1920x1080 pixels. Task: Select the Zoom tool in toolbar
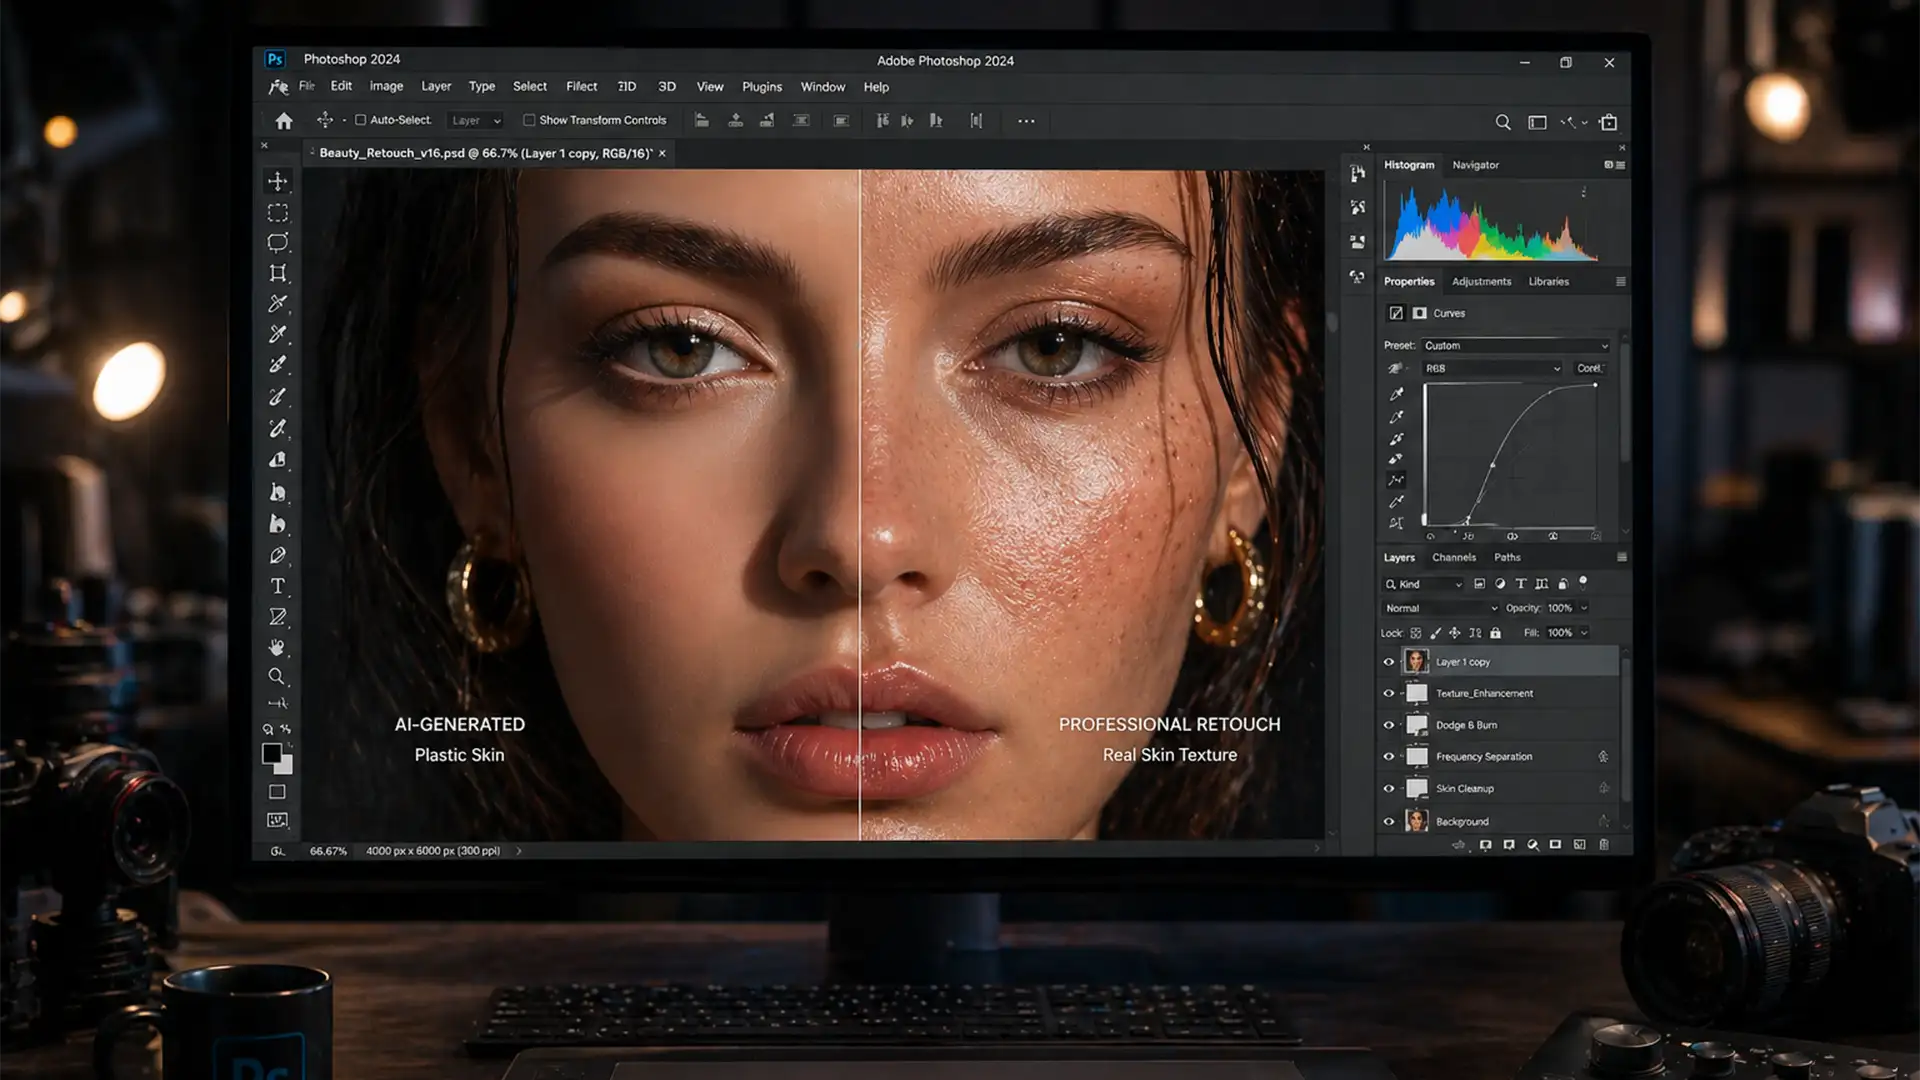[277, 677]
